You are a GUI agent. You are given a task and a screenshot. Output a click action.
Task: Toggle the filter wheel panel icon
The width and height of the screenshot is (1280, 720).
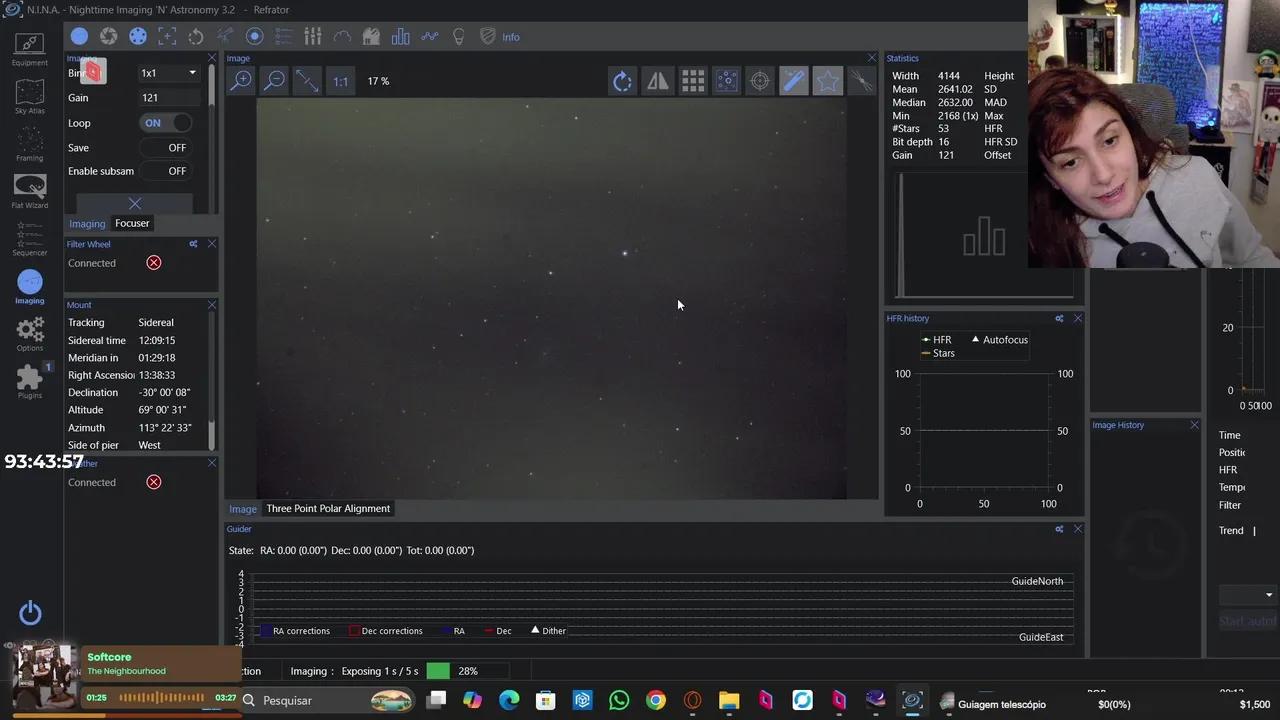point(138,37)
